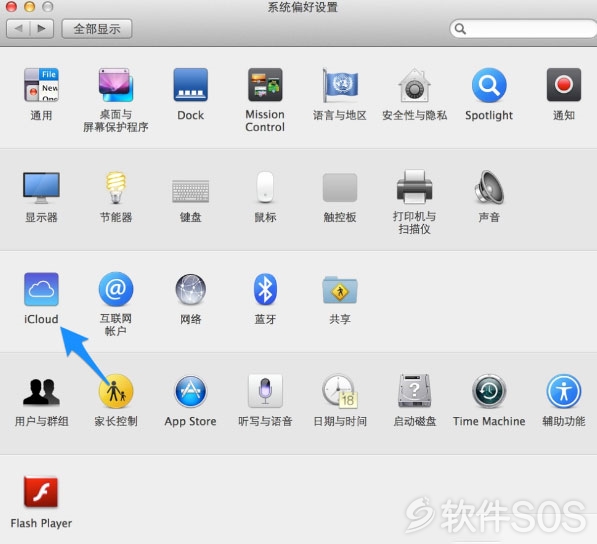Image resolution: width=597 pixels, height=544 pixels.
Task: Click the 全部显示 Show All button
Action: click(97, 29)
